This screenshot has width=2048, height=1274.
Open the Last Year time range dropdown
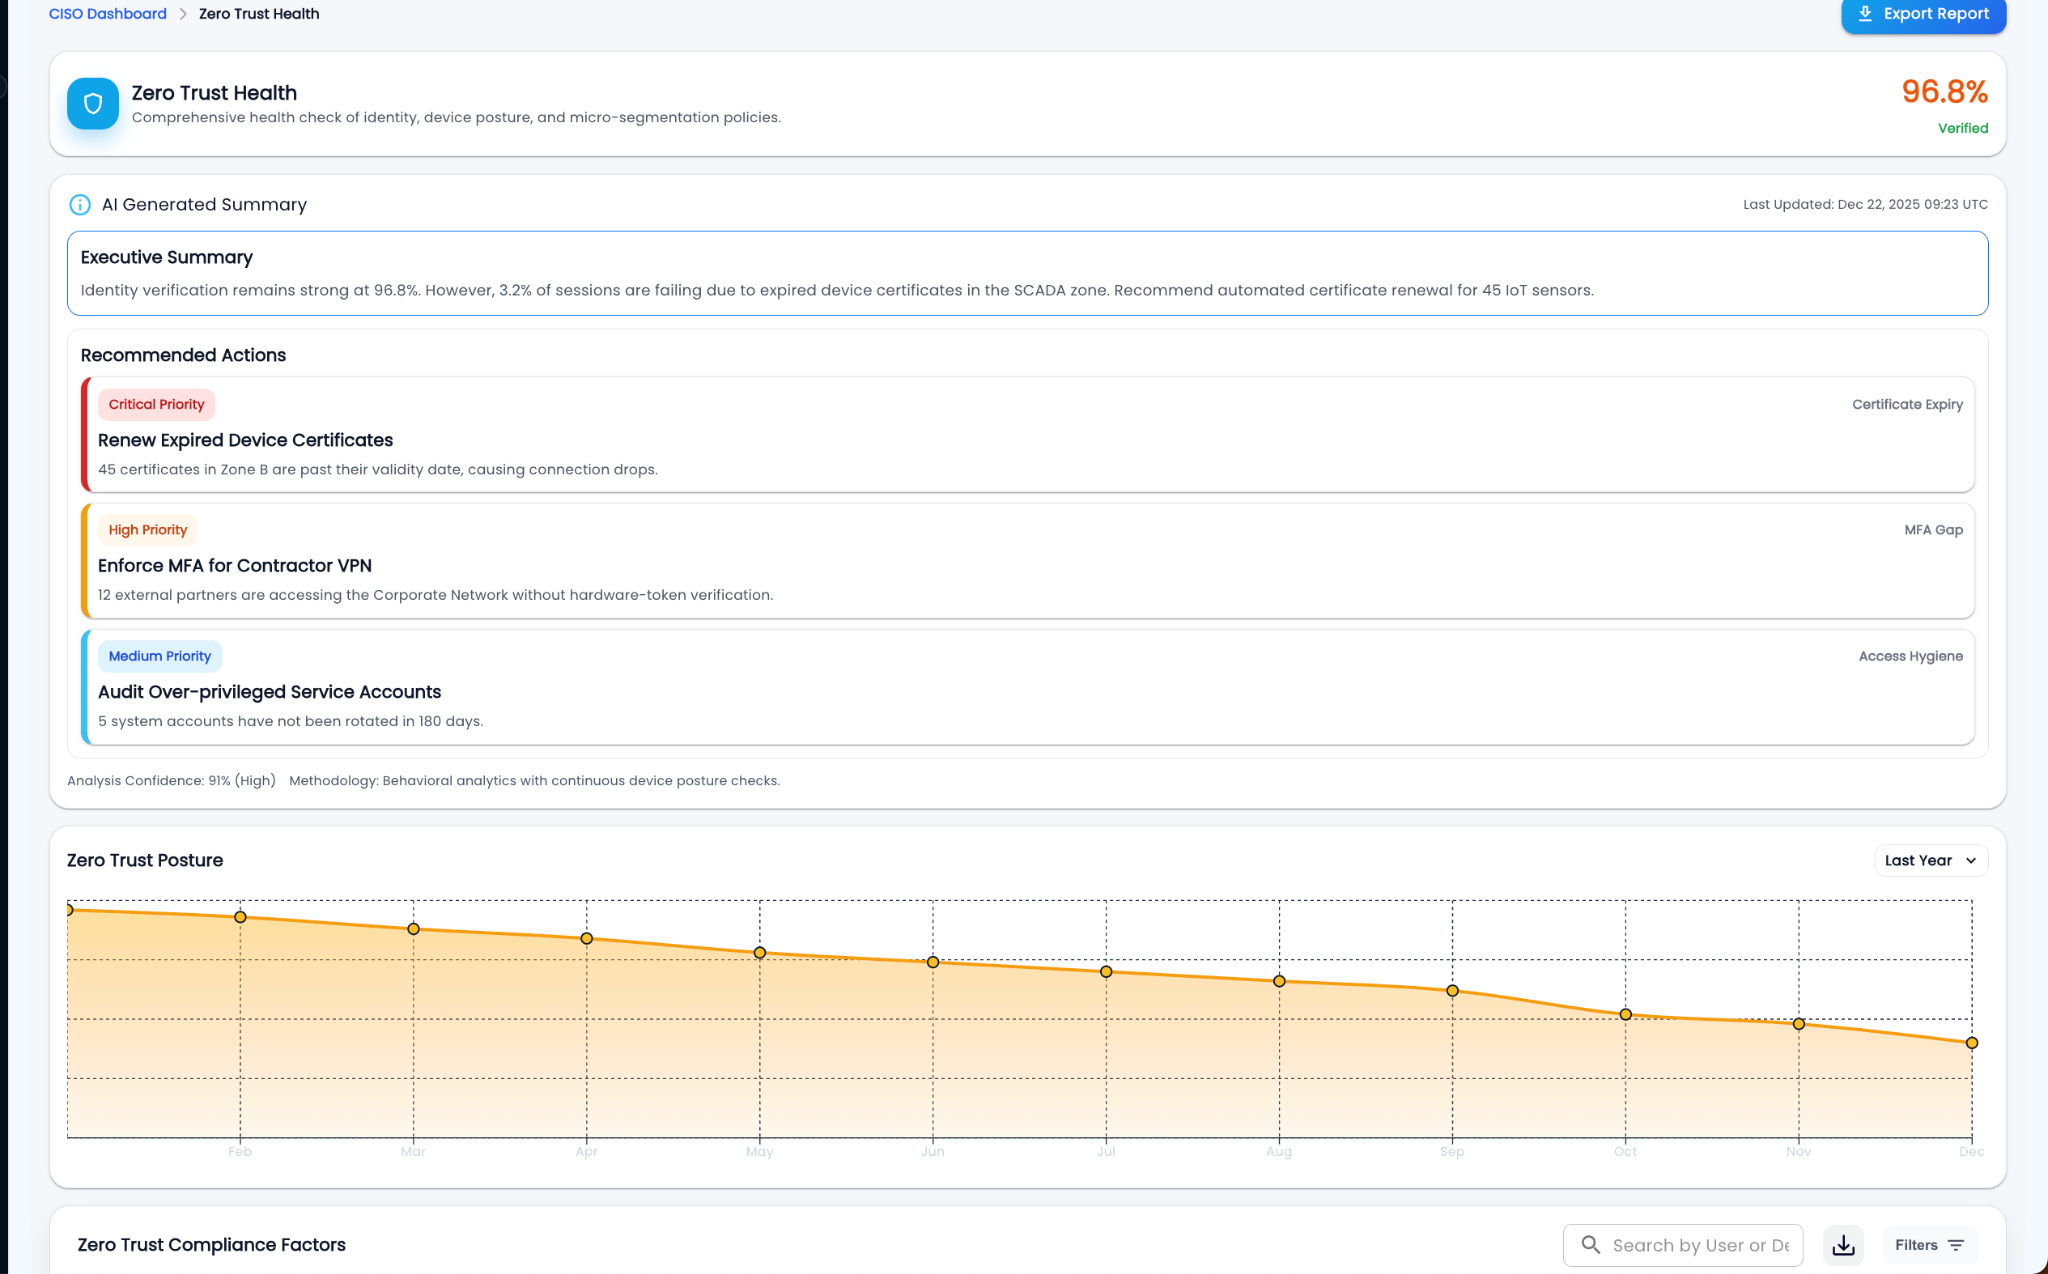pos(1930,861)
